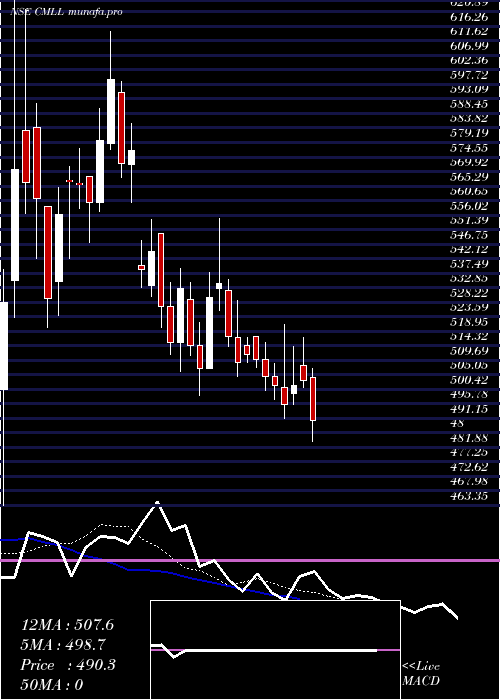Select the 542.12 price axis label
The width and height of the screenshot is (500, 700).
pyautogui.click(x=469, y=249)
